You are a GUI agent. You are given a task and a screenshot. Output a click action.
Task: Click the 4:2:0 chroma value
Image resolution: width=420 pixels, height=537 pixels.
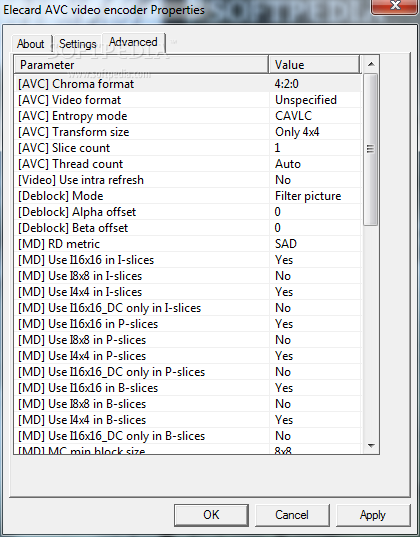coord(286,84)
